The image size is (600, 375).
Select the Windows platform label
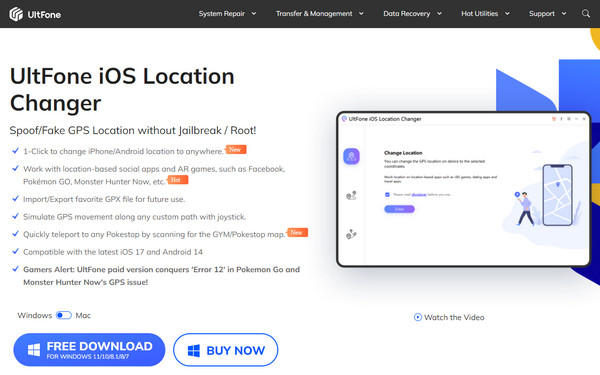click(34, 315)
